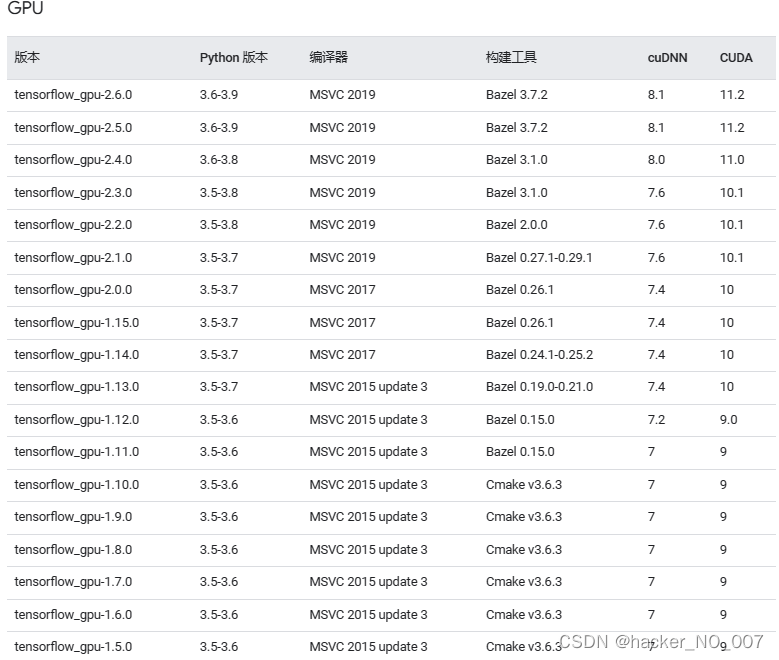Click Bazel 3.1.0 in the 2.4.0 row
This screenshot has height=660, width=779.
click(x=517, y=160)
